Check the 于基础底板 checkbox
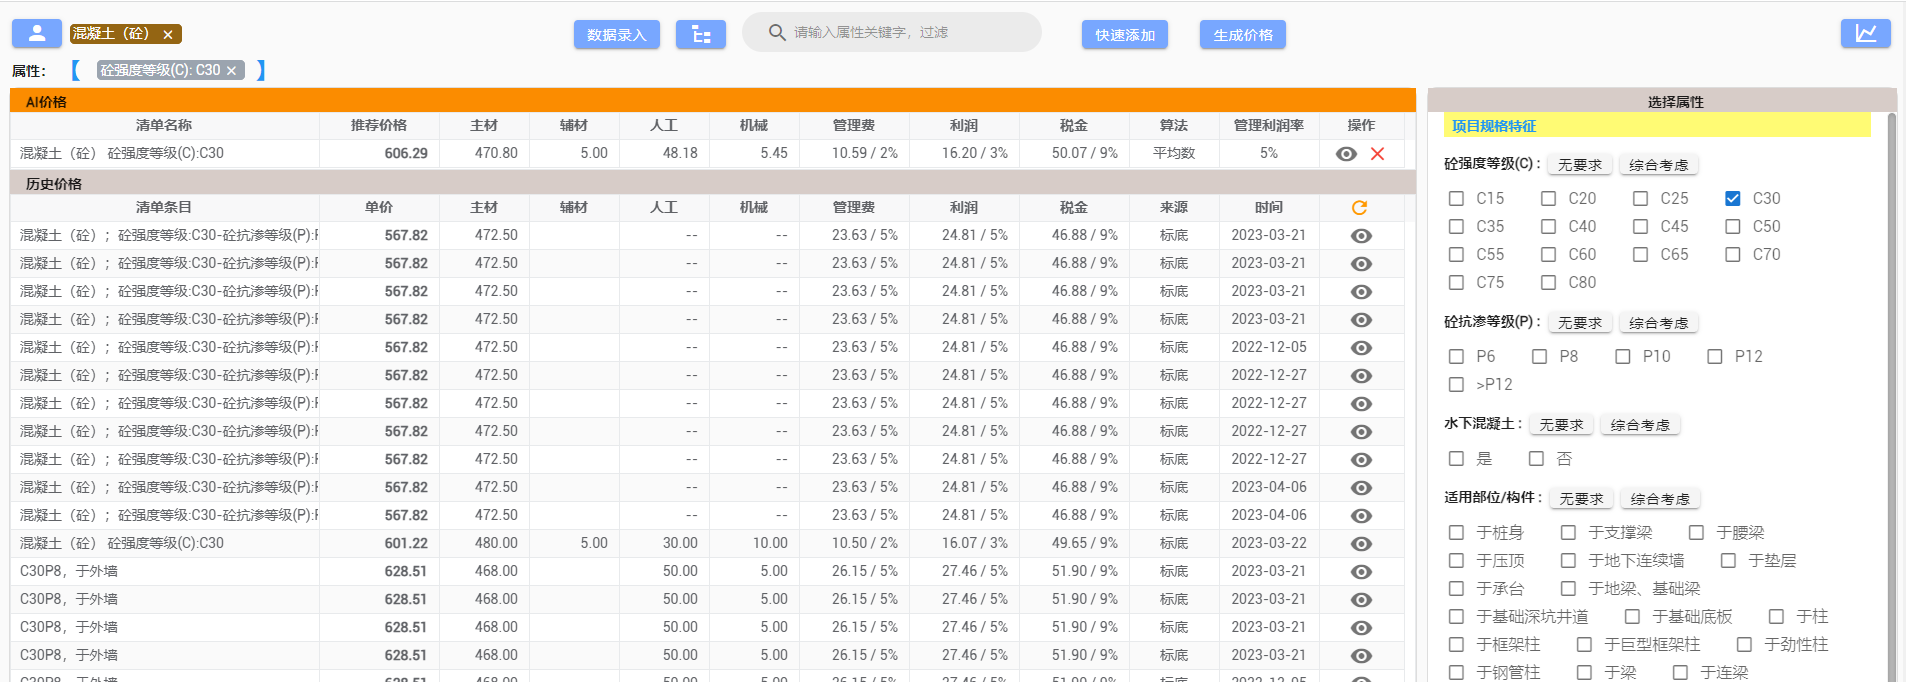This screenshot has height=682, width=1906. coord(1632,617)
